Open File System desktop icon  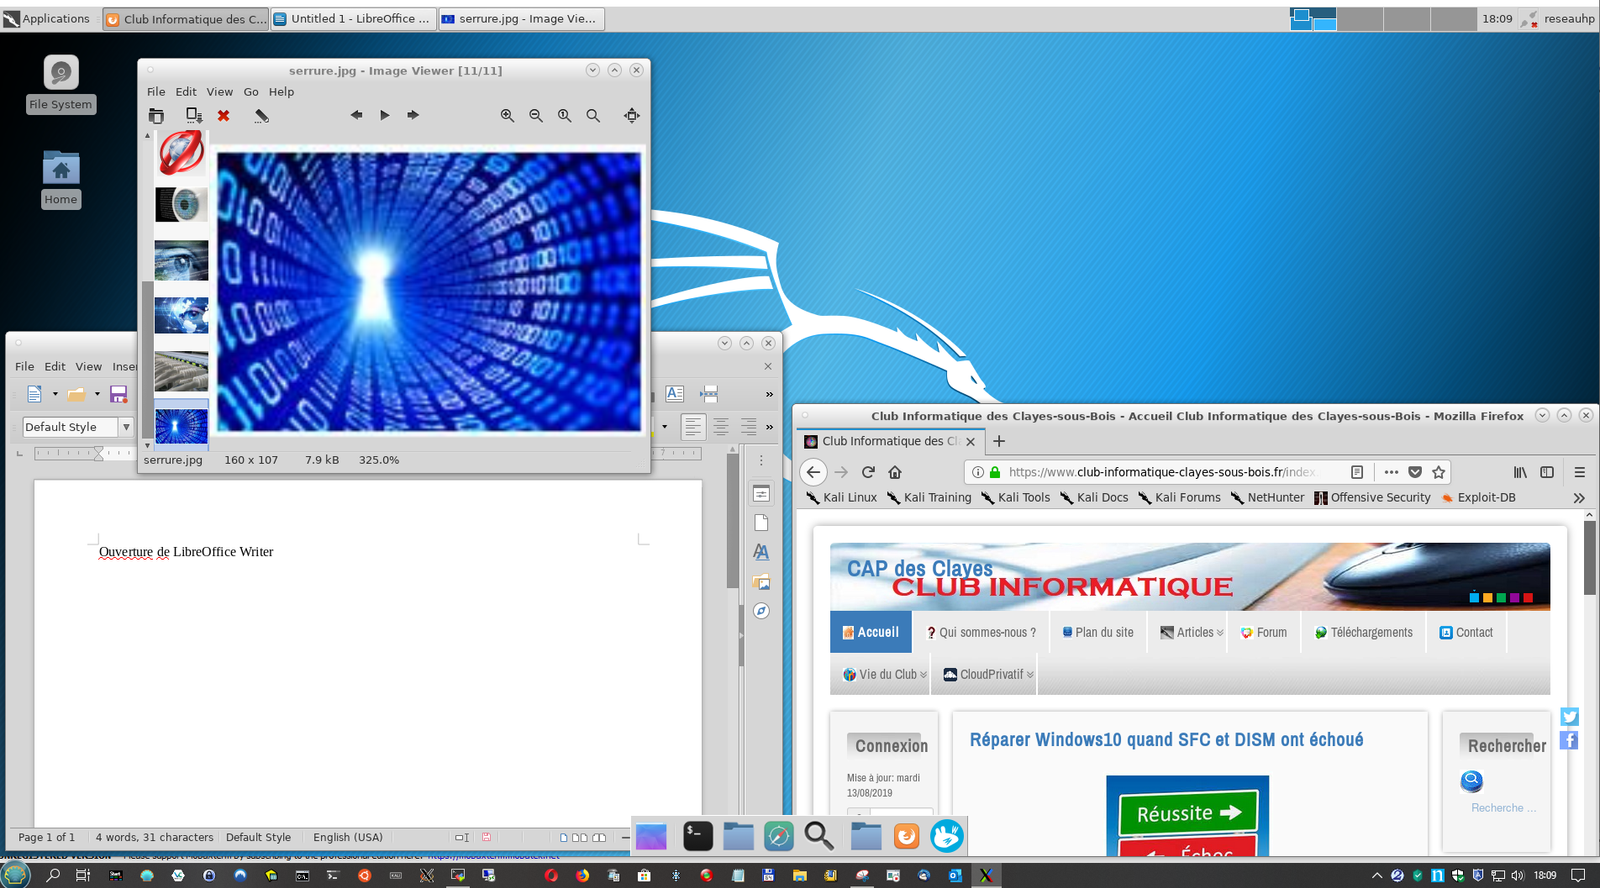(61, 84)
